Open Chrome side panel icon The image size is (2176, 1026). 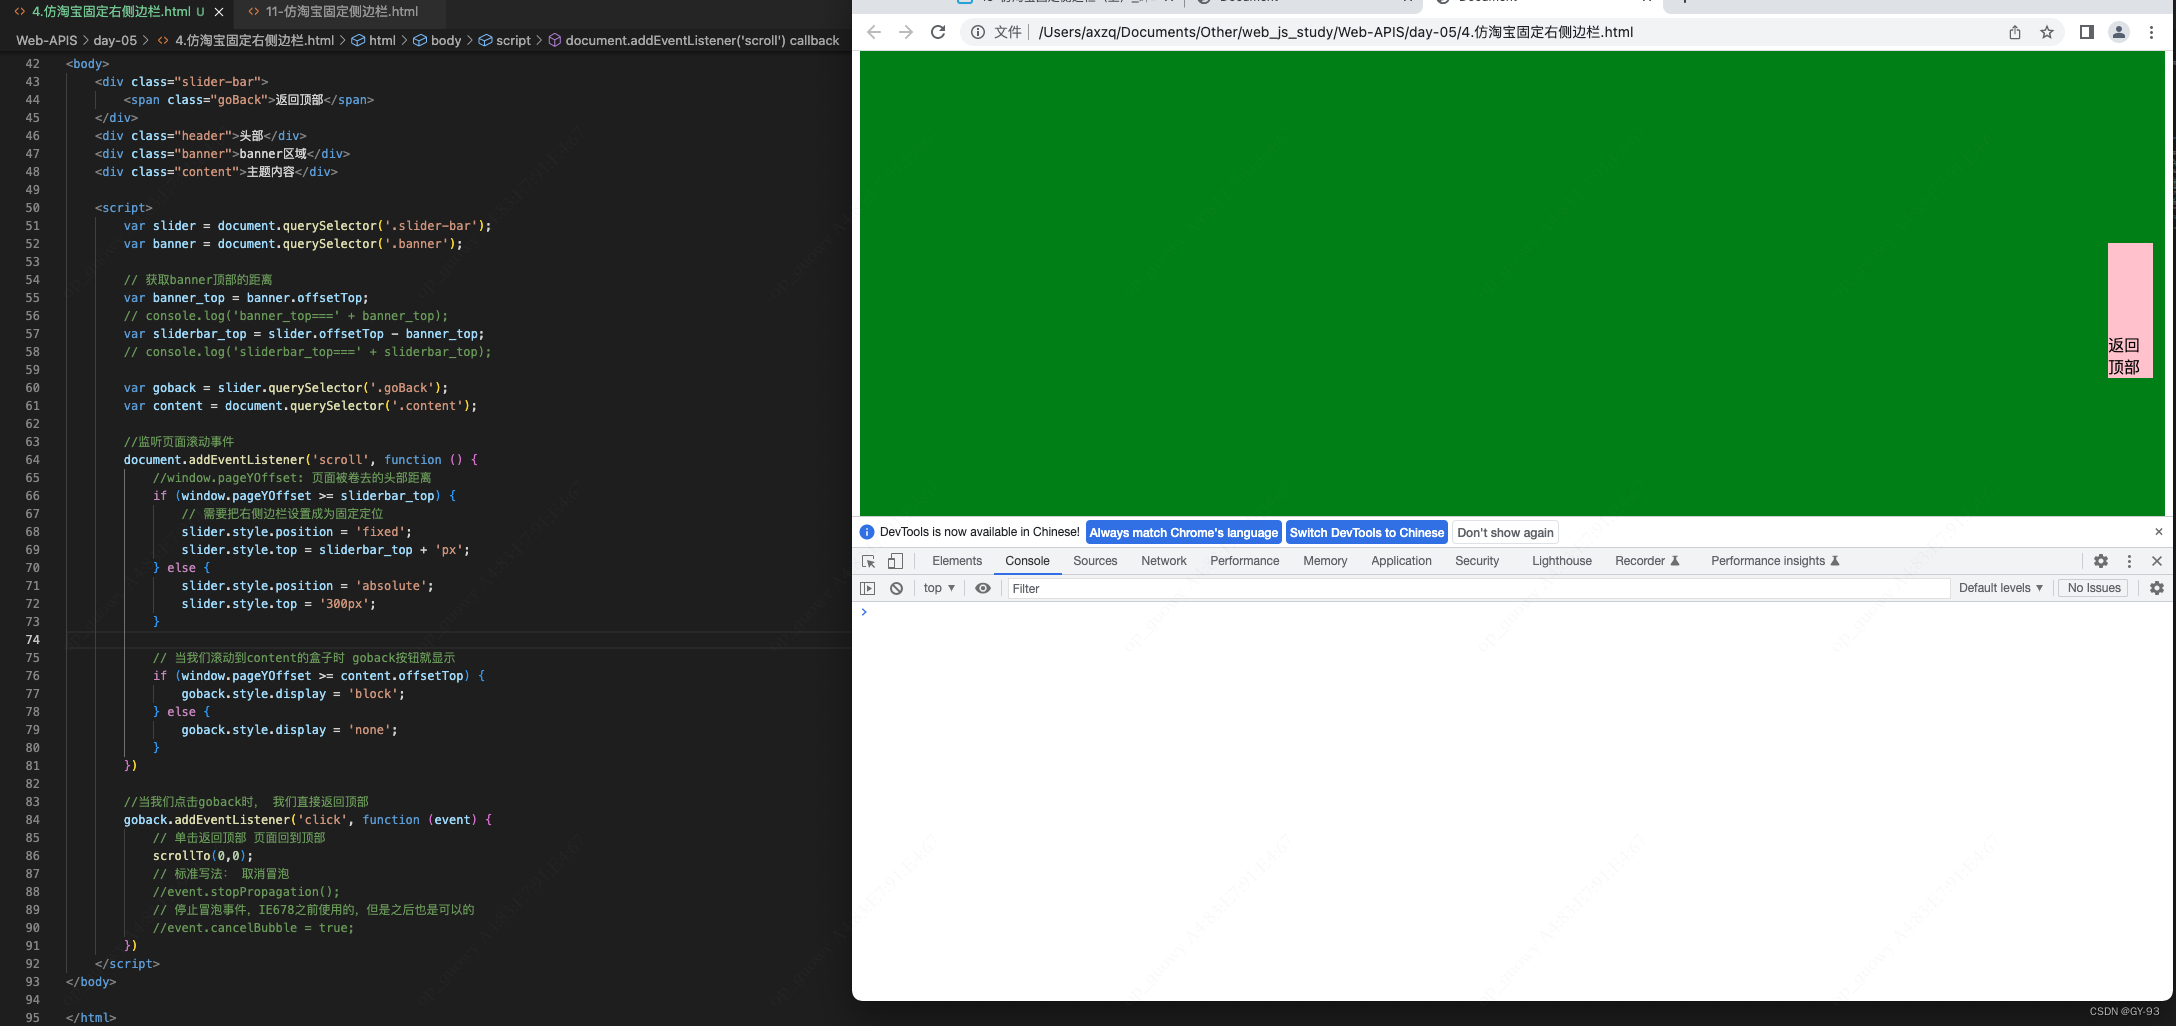coord(2087,32)
